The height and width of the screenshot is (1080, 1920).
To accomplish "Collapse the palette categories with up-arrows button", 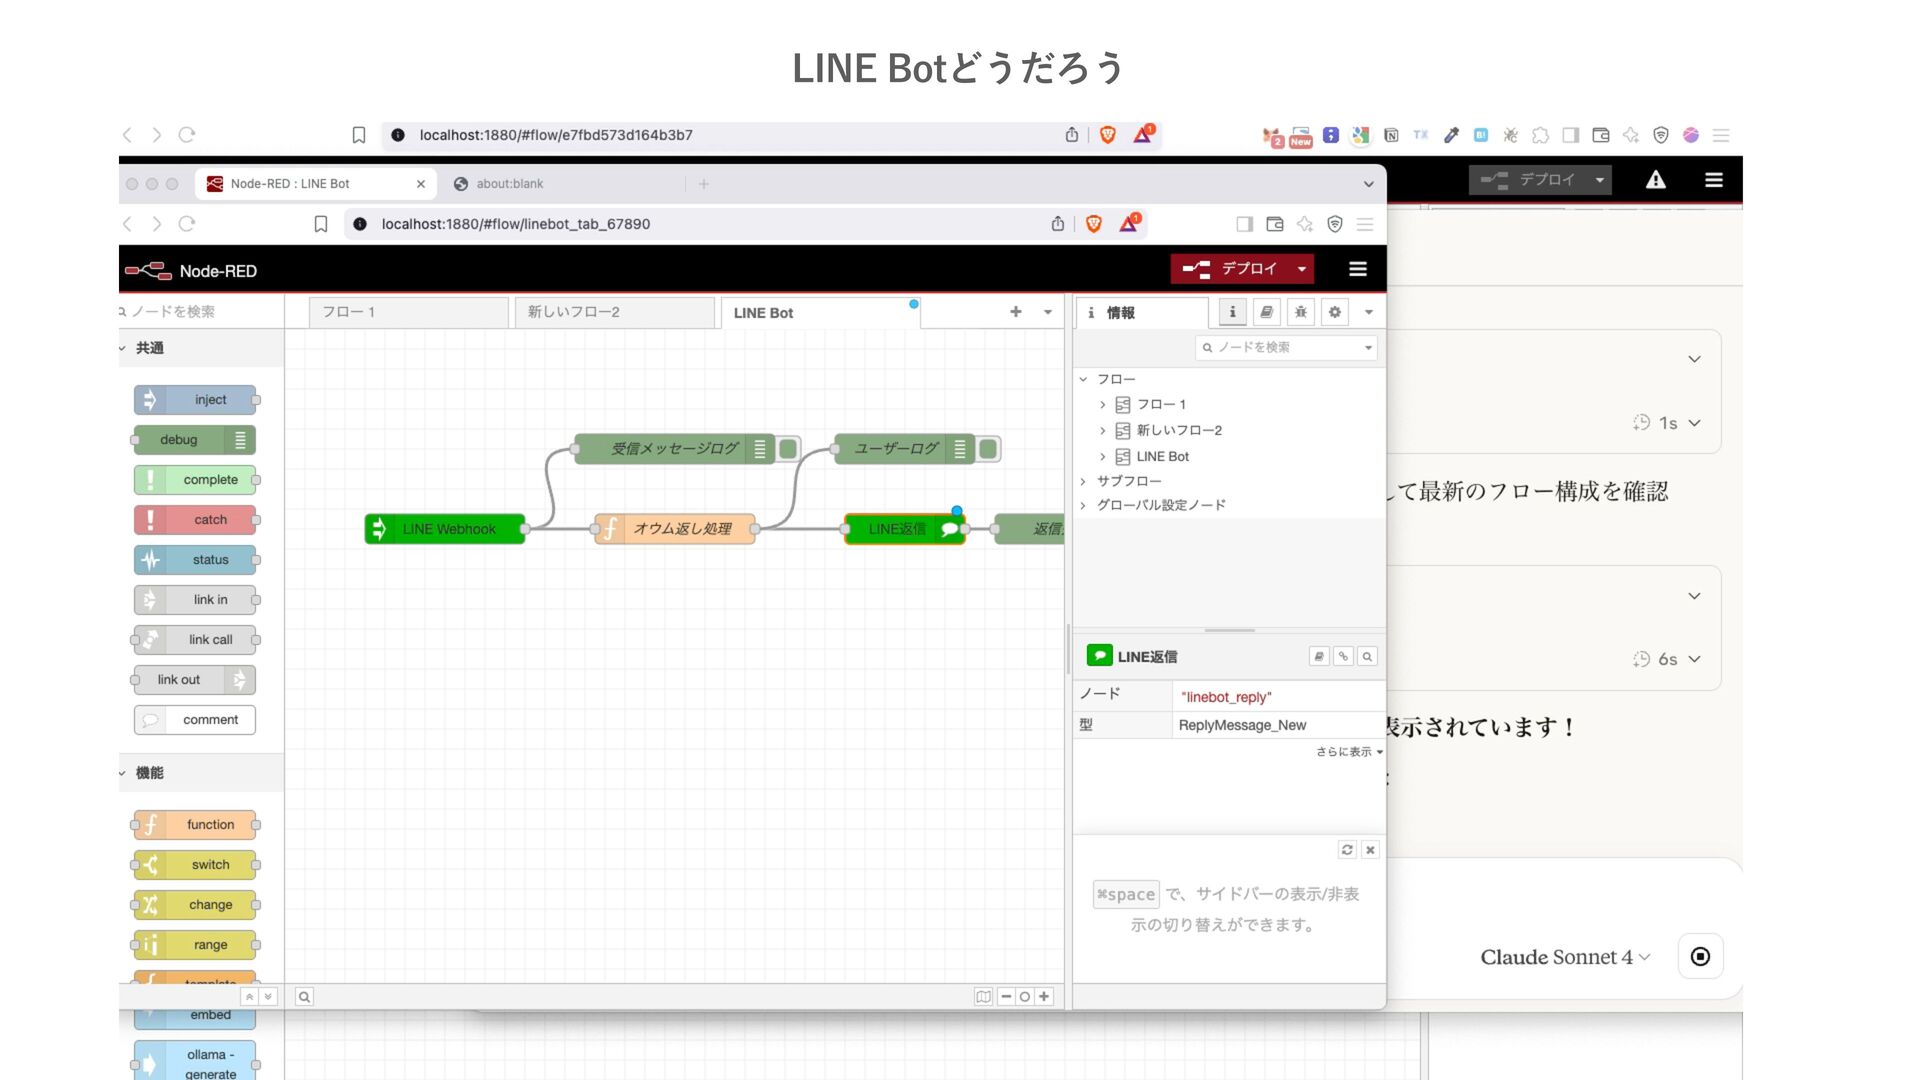I will click(250, 997).
